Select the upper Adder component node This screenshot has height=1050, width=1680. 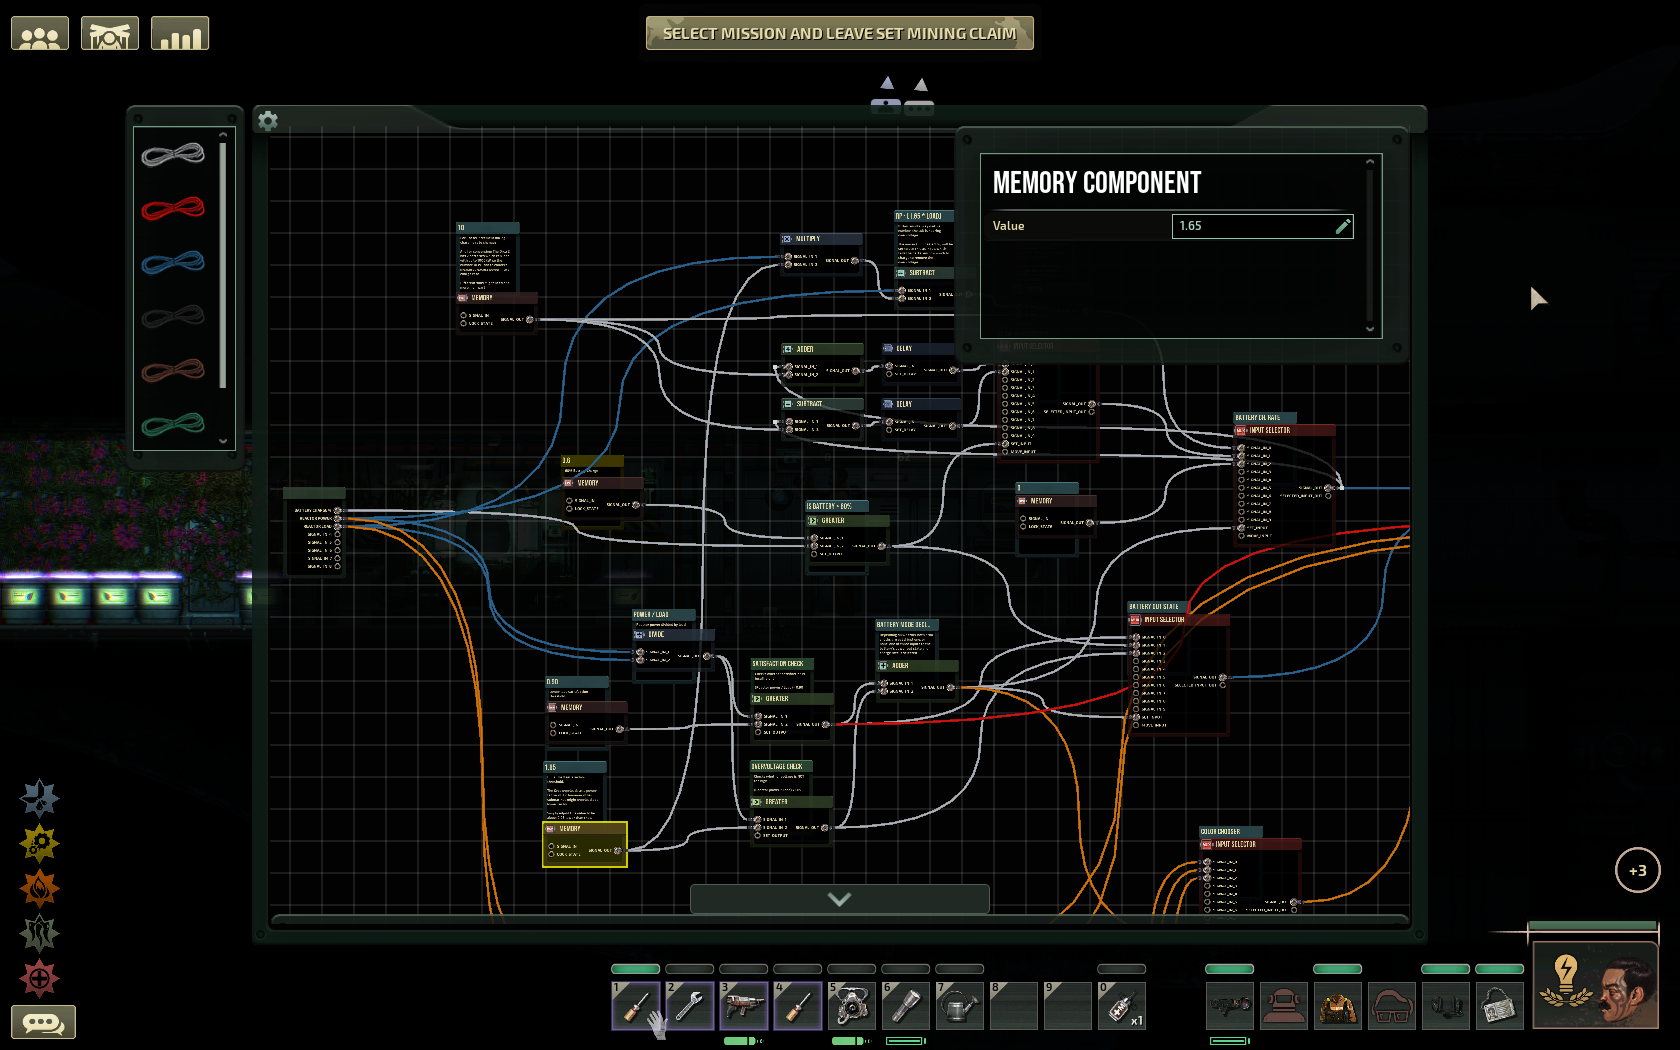click(x=821, y=363)
